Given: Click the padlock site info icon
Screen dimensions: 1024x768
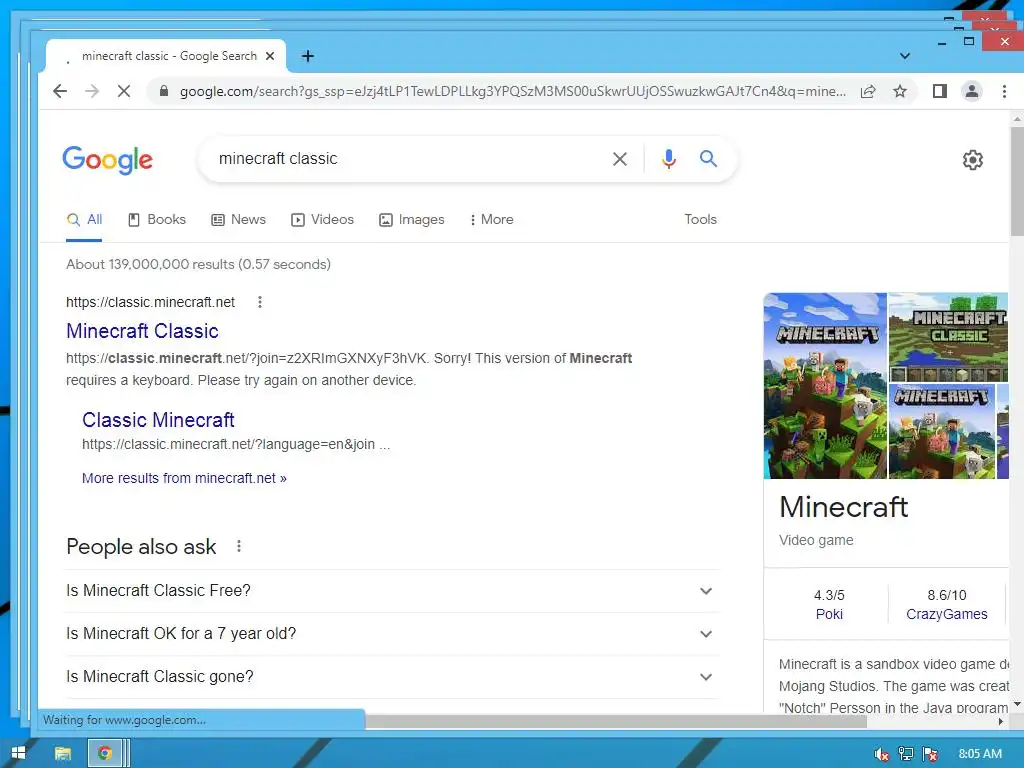Looking at the screenshot, I should click(x=164, y=91).
